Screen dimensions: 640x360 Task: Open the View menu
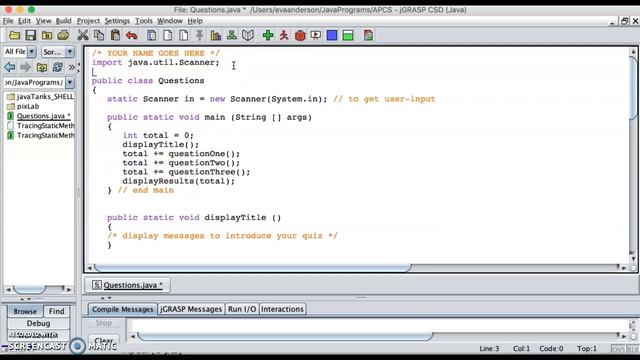pos(43,21)
